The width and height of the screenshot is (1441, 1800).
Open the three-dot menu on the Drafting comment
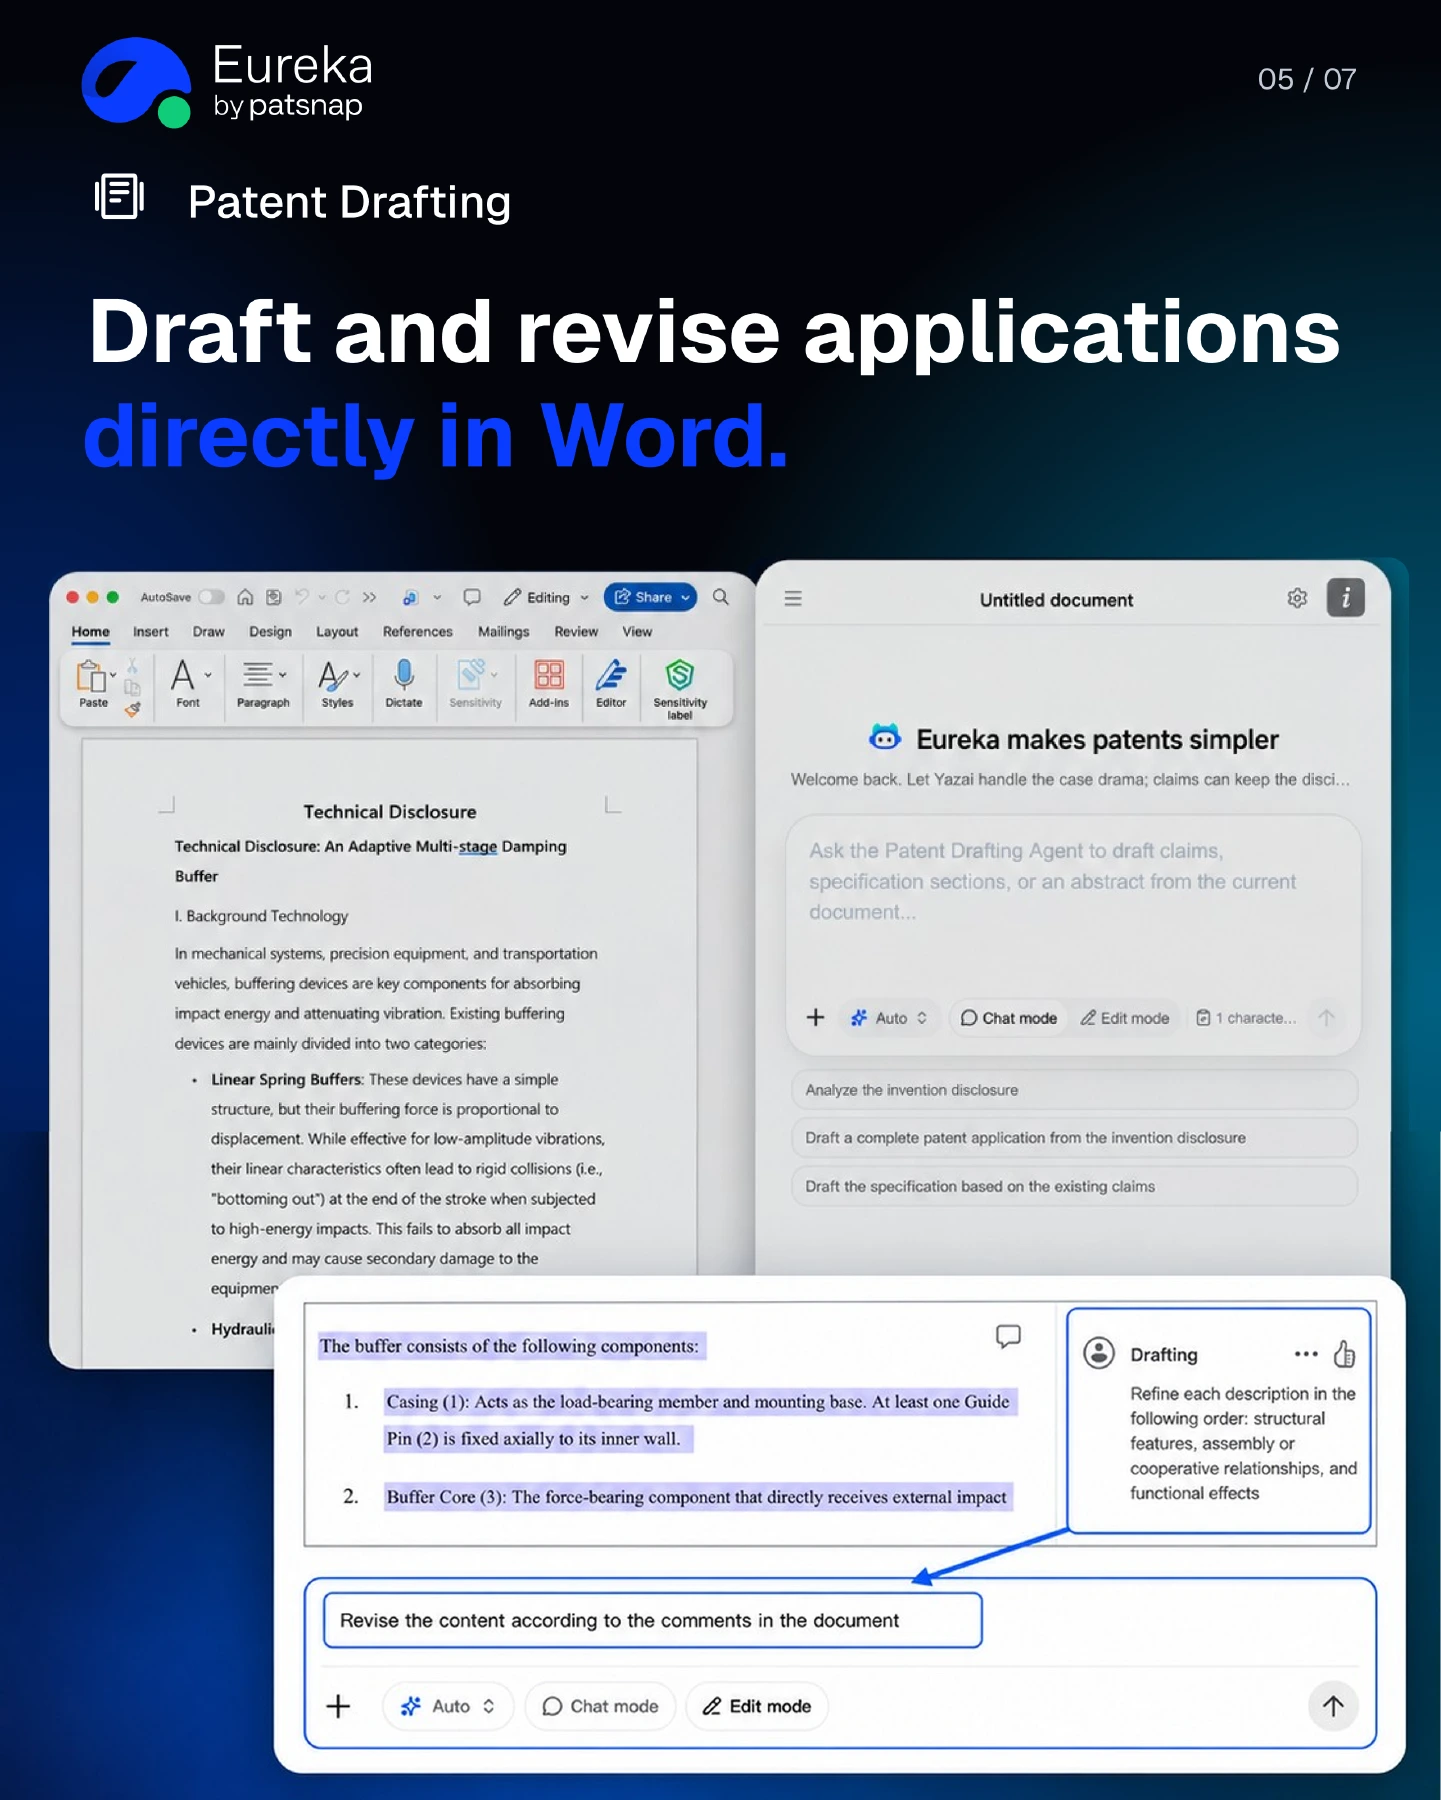click(1306, 1354)
